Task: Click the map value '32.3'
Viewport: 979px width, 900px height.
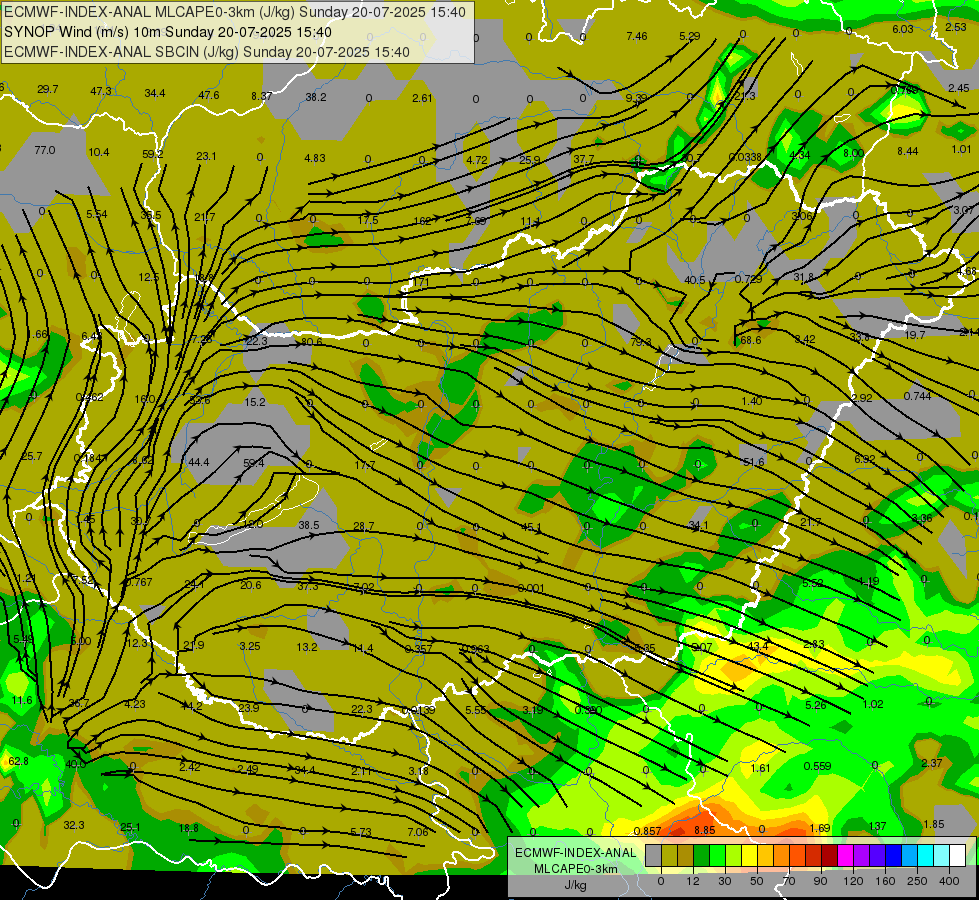Action: pyautogui.click(x=74, y=825)
